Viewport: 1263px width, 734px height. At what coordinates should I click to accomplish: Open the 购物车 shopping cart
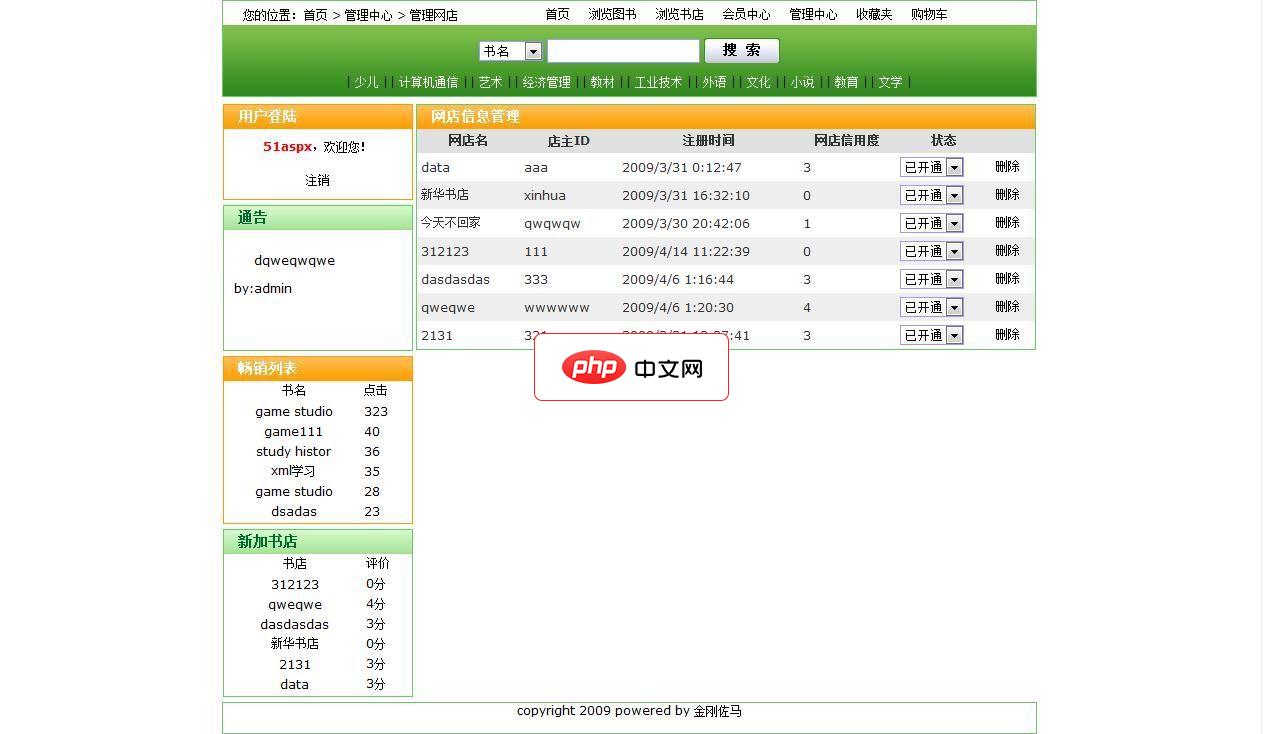click(928, 14)
